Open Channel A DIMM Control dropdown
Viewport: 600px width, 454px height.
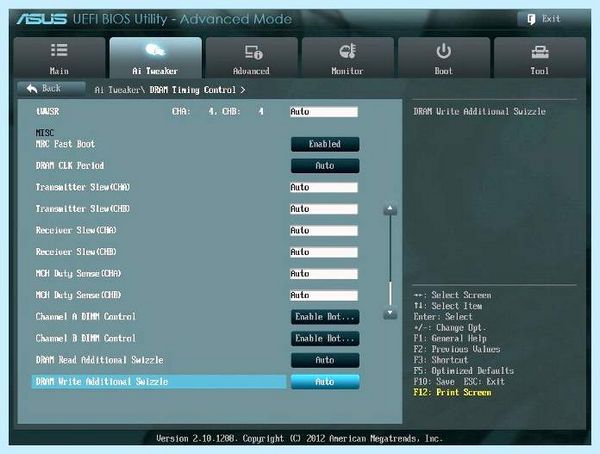point(325,317)
